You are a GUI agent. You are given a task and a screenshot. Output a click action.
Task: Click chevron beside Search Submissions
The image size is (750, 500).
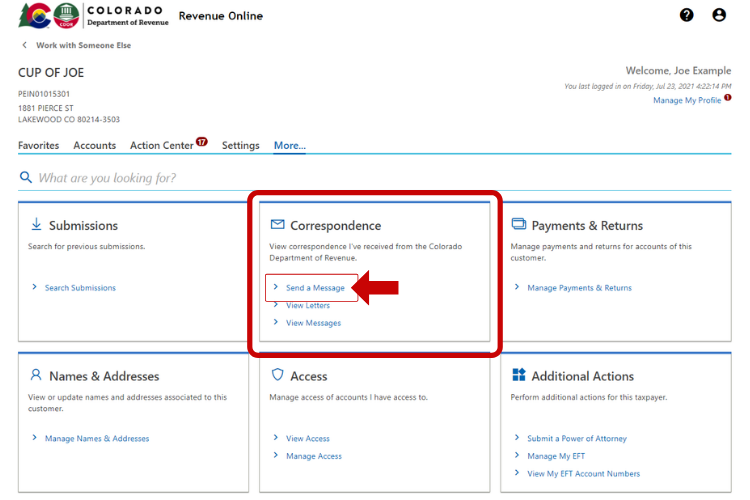[x=35, y=287]
